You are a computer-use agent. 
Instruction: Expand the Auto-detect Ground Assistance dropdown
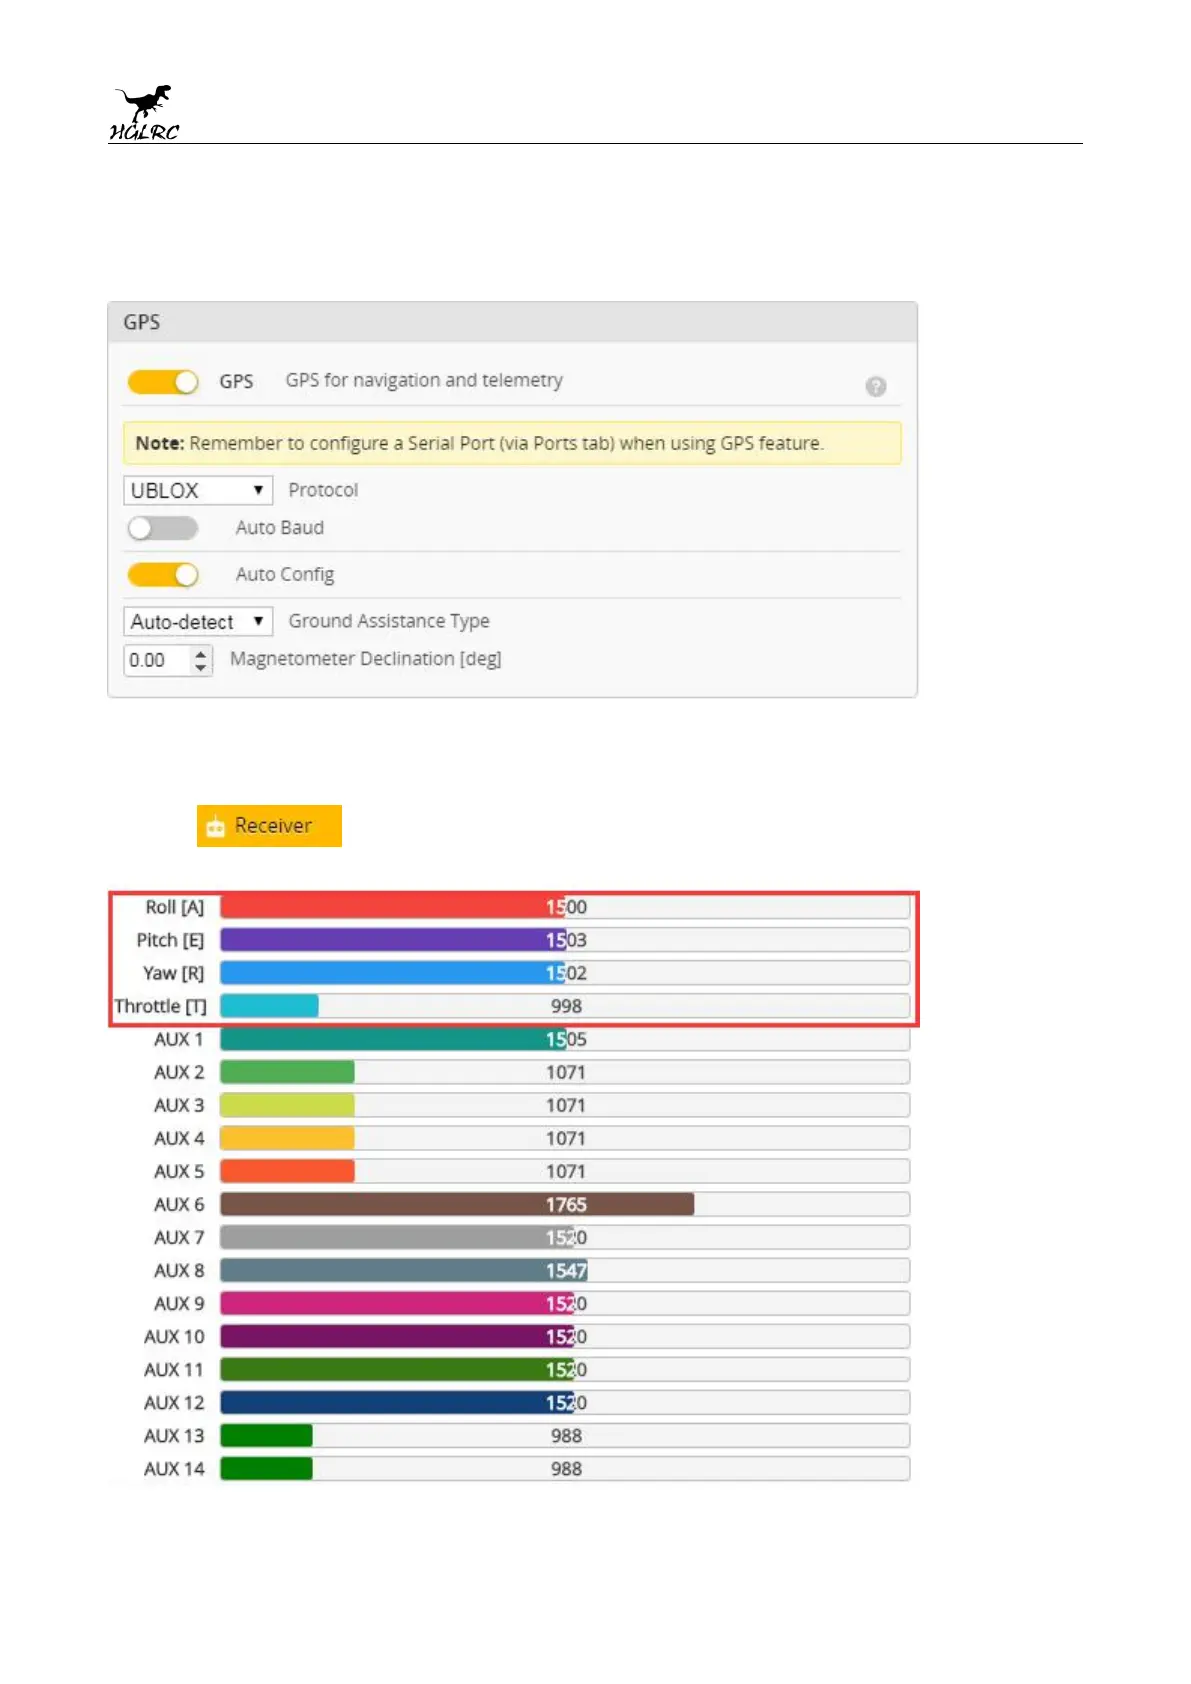[198, 622]
